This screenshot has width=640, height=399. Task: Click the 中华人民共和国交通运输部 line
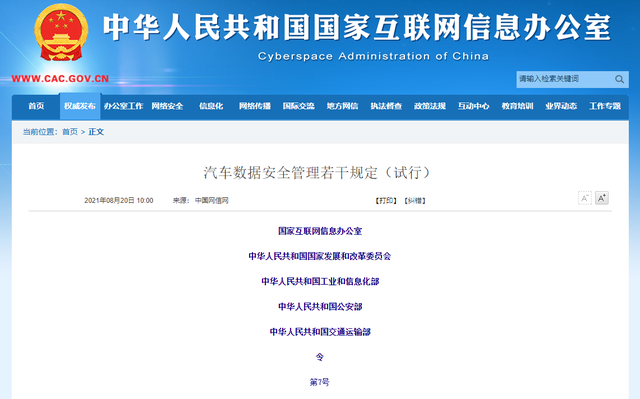click(320, 332)
